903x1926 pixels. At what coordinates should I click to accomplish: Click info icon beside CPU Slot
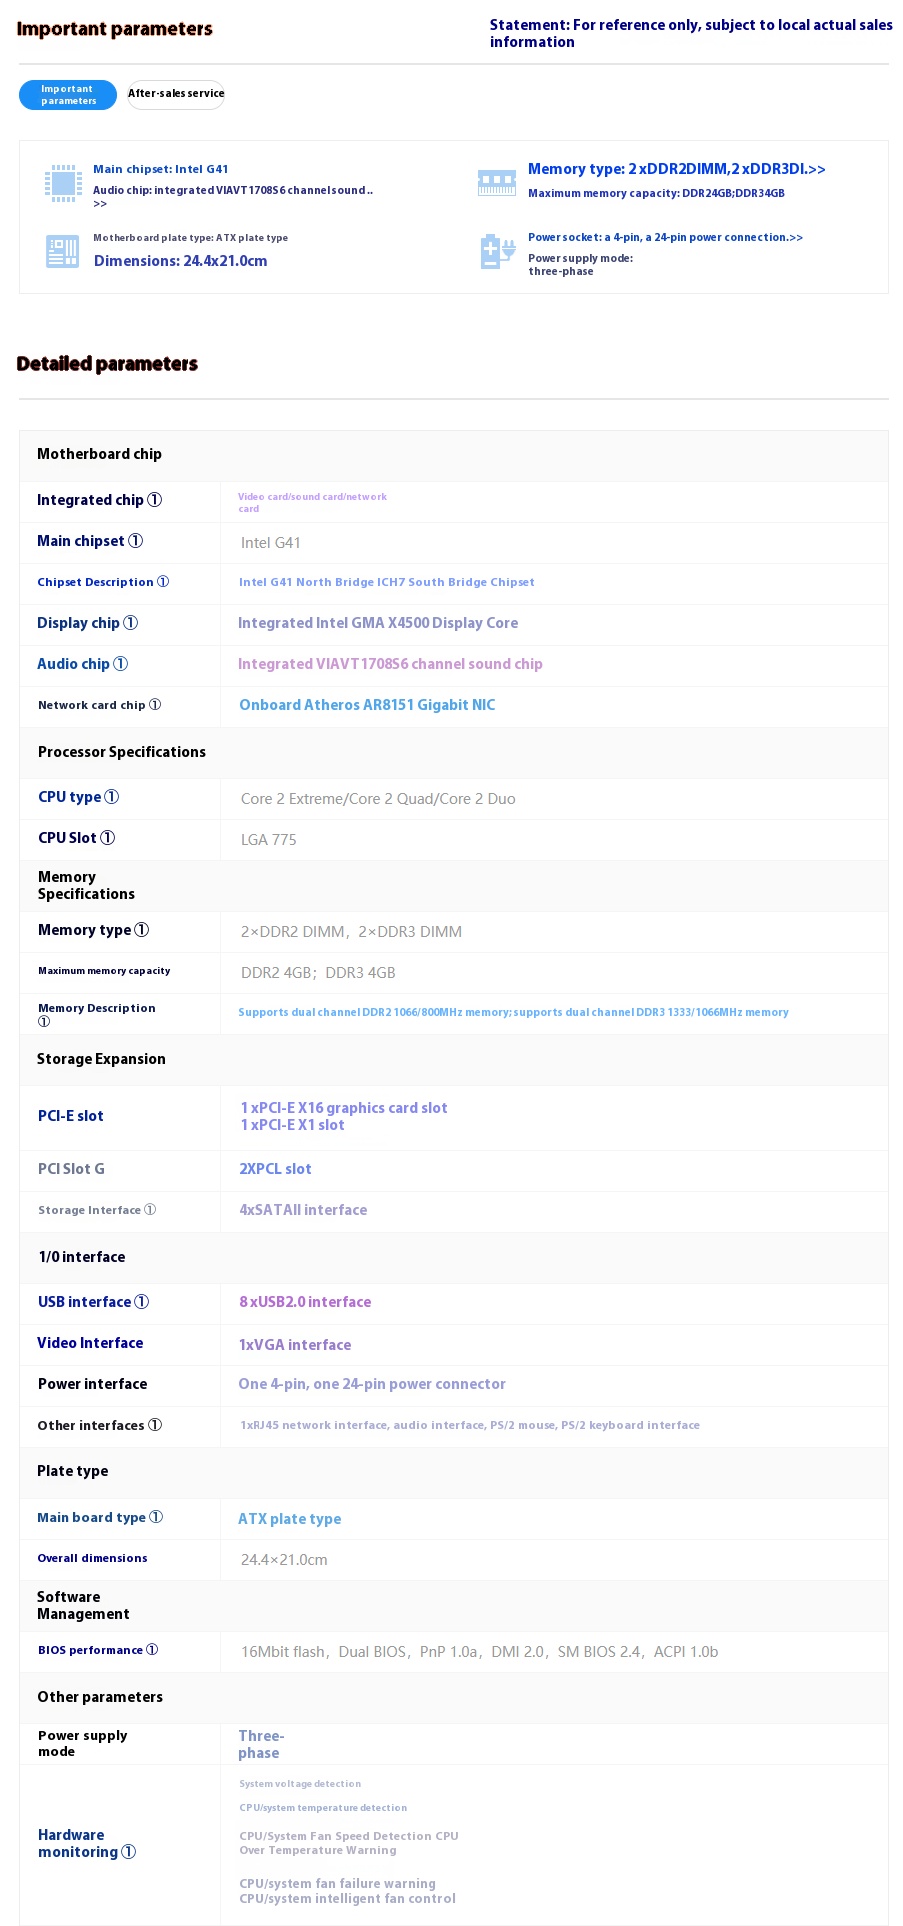(x=108, y=838)
